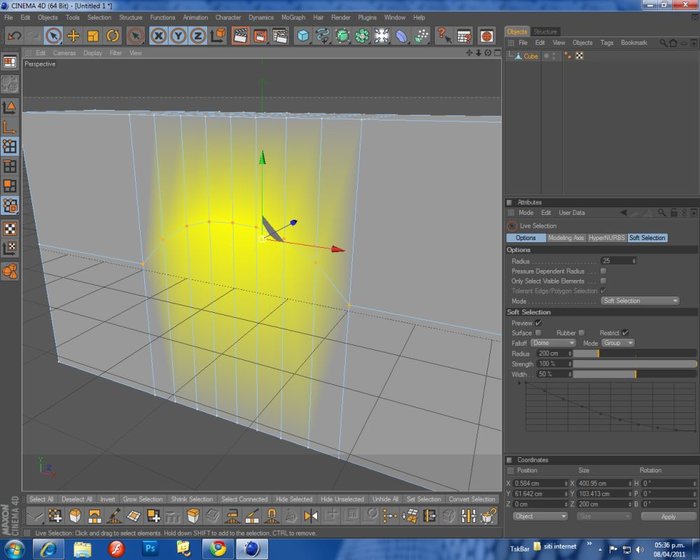The width and height of the screenshot is (700, 560).
Task: Click the Select Connected button
Action: 244,499
